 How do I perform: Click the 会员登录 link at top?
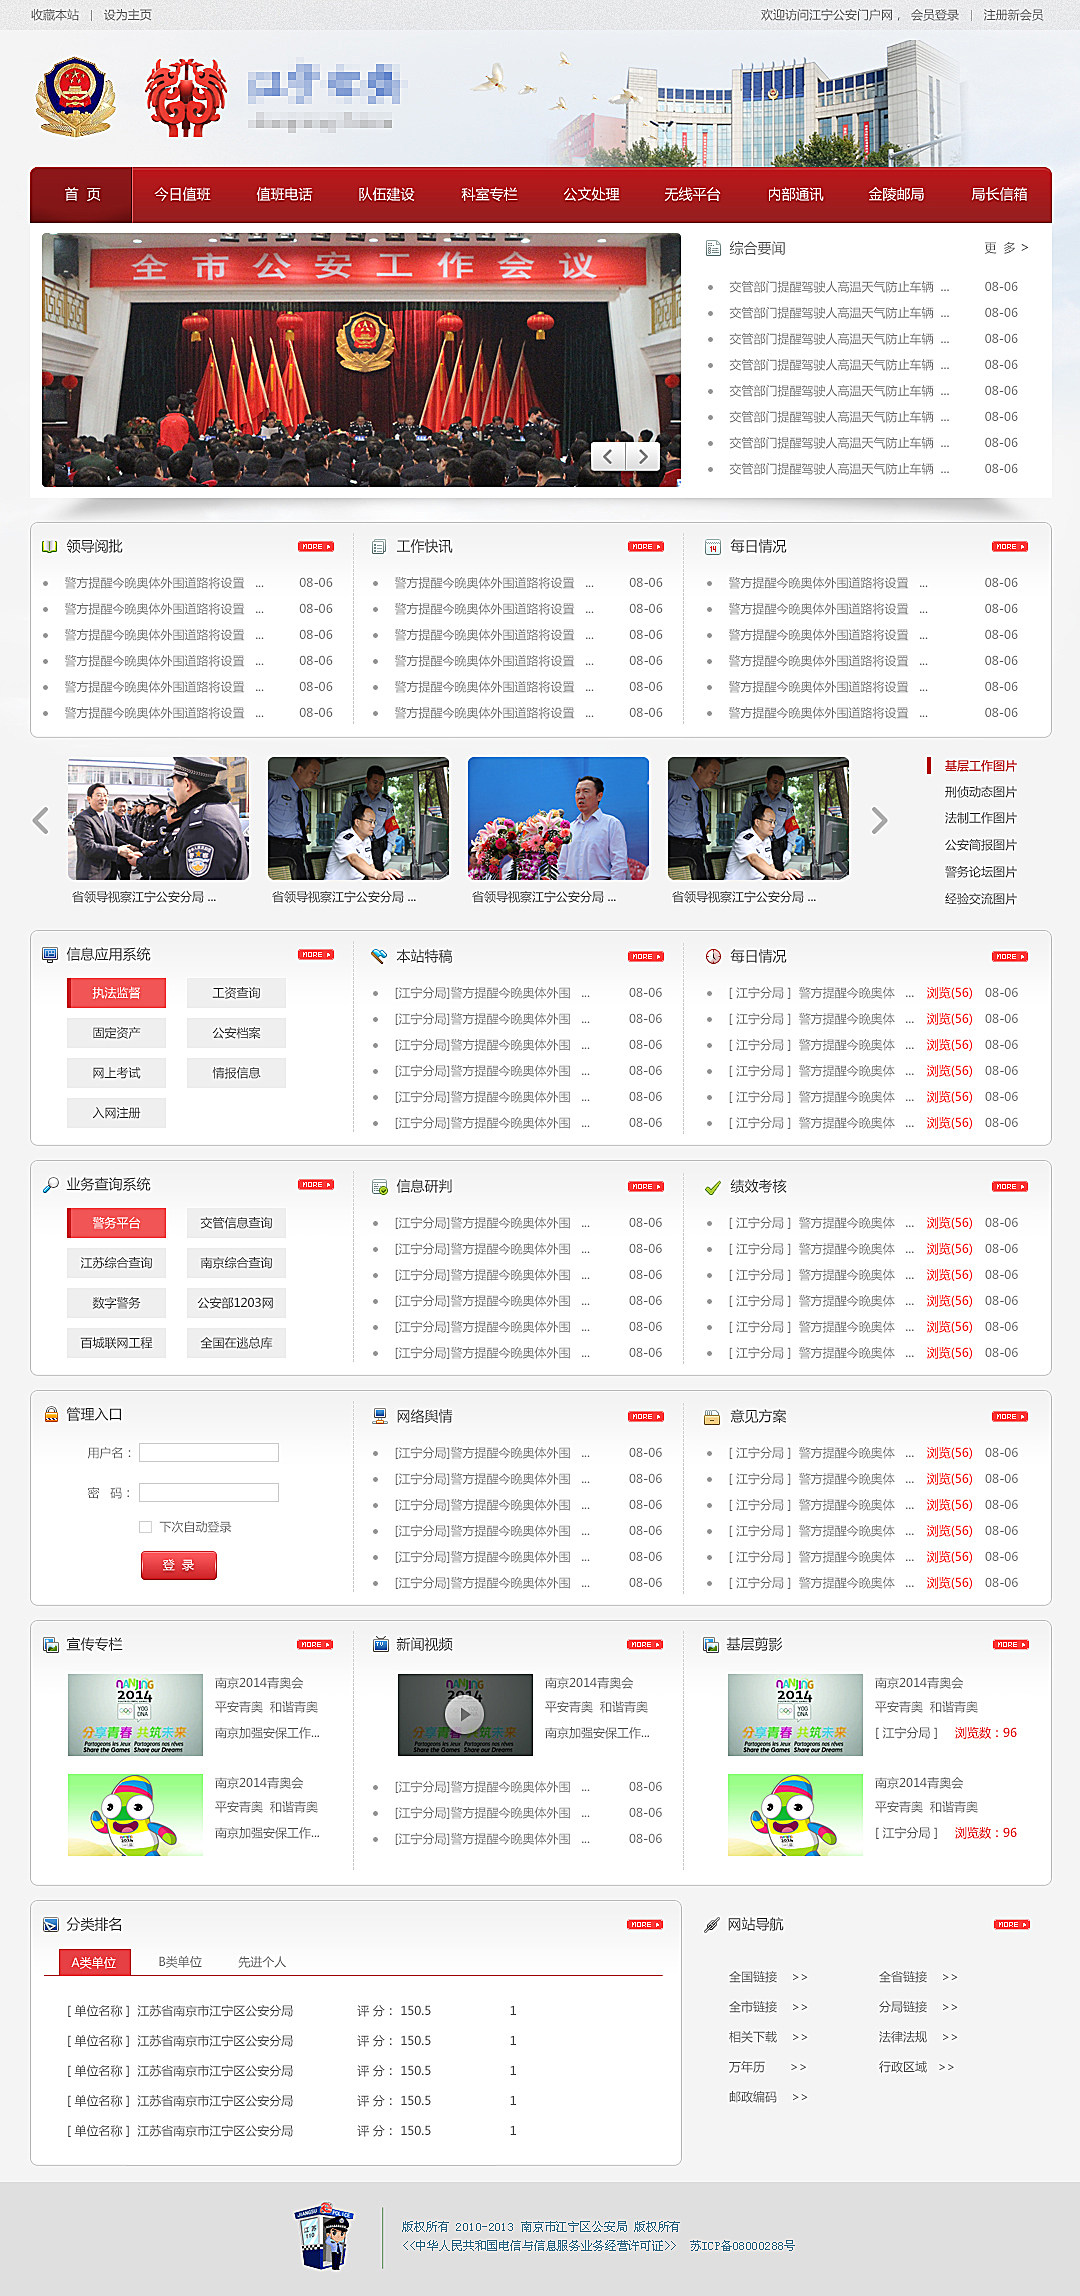tap(935, 15)
